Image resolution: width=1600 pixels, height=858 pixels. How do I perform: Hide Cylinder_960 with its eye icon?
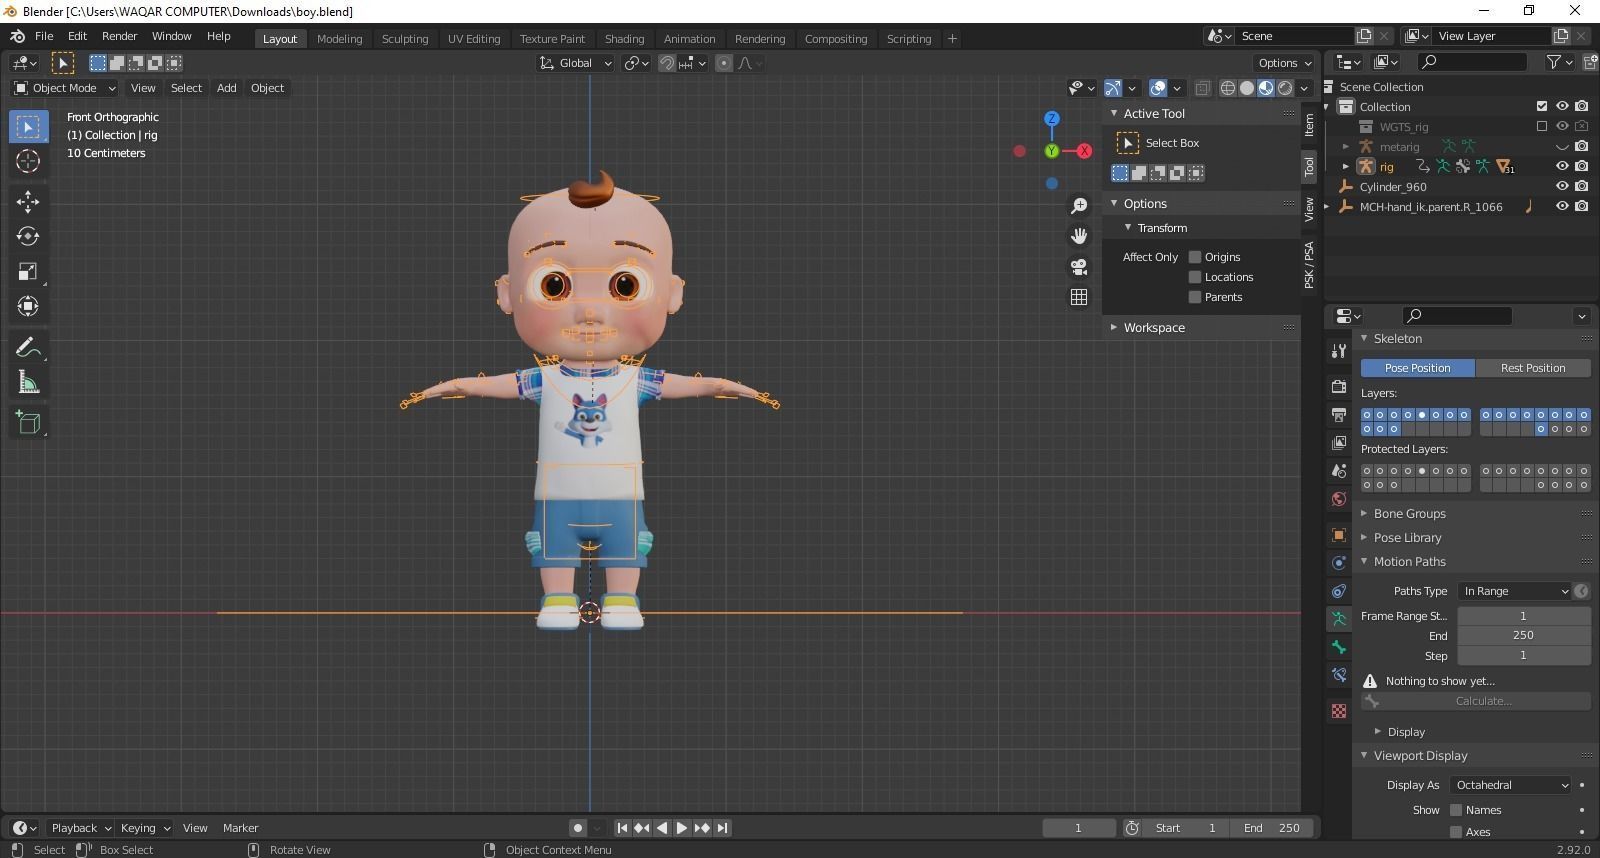1562,186
